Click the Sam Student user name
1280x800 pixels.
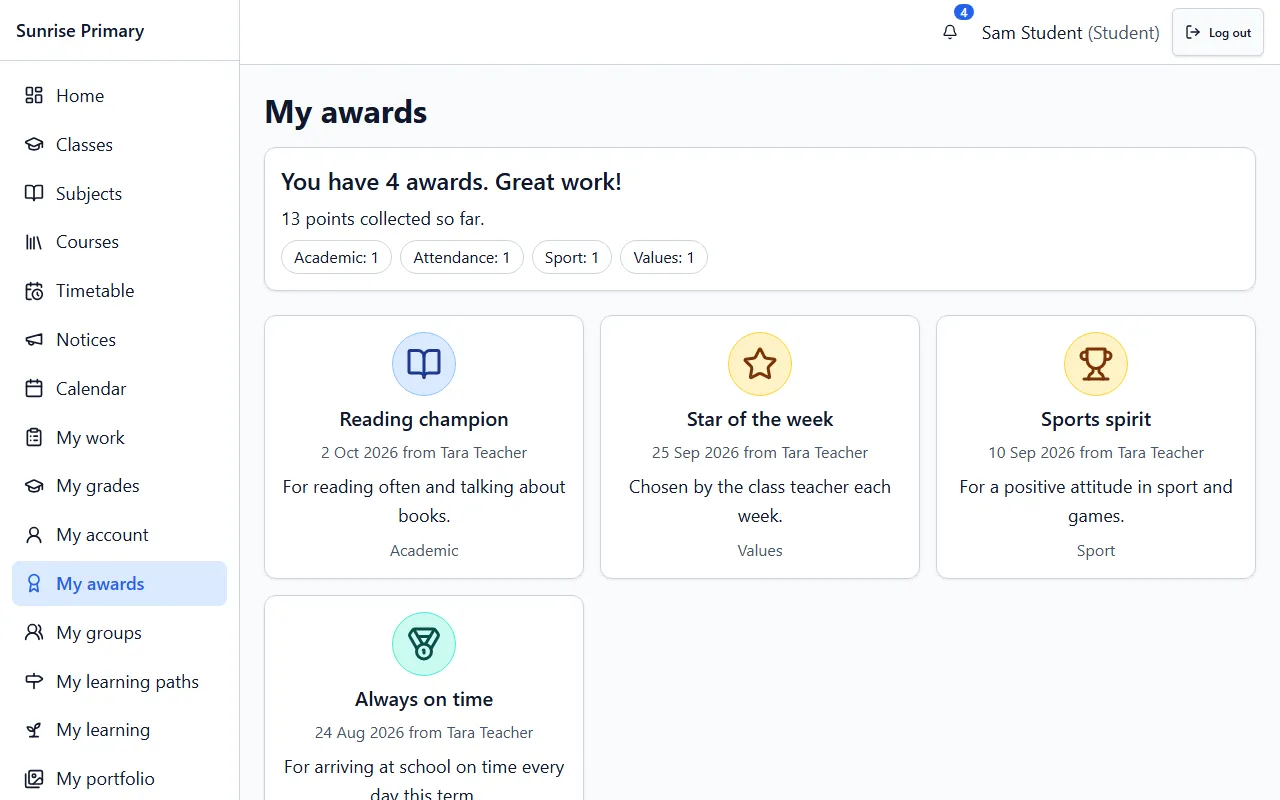[1032, 33]
